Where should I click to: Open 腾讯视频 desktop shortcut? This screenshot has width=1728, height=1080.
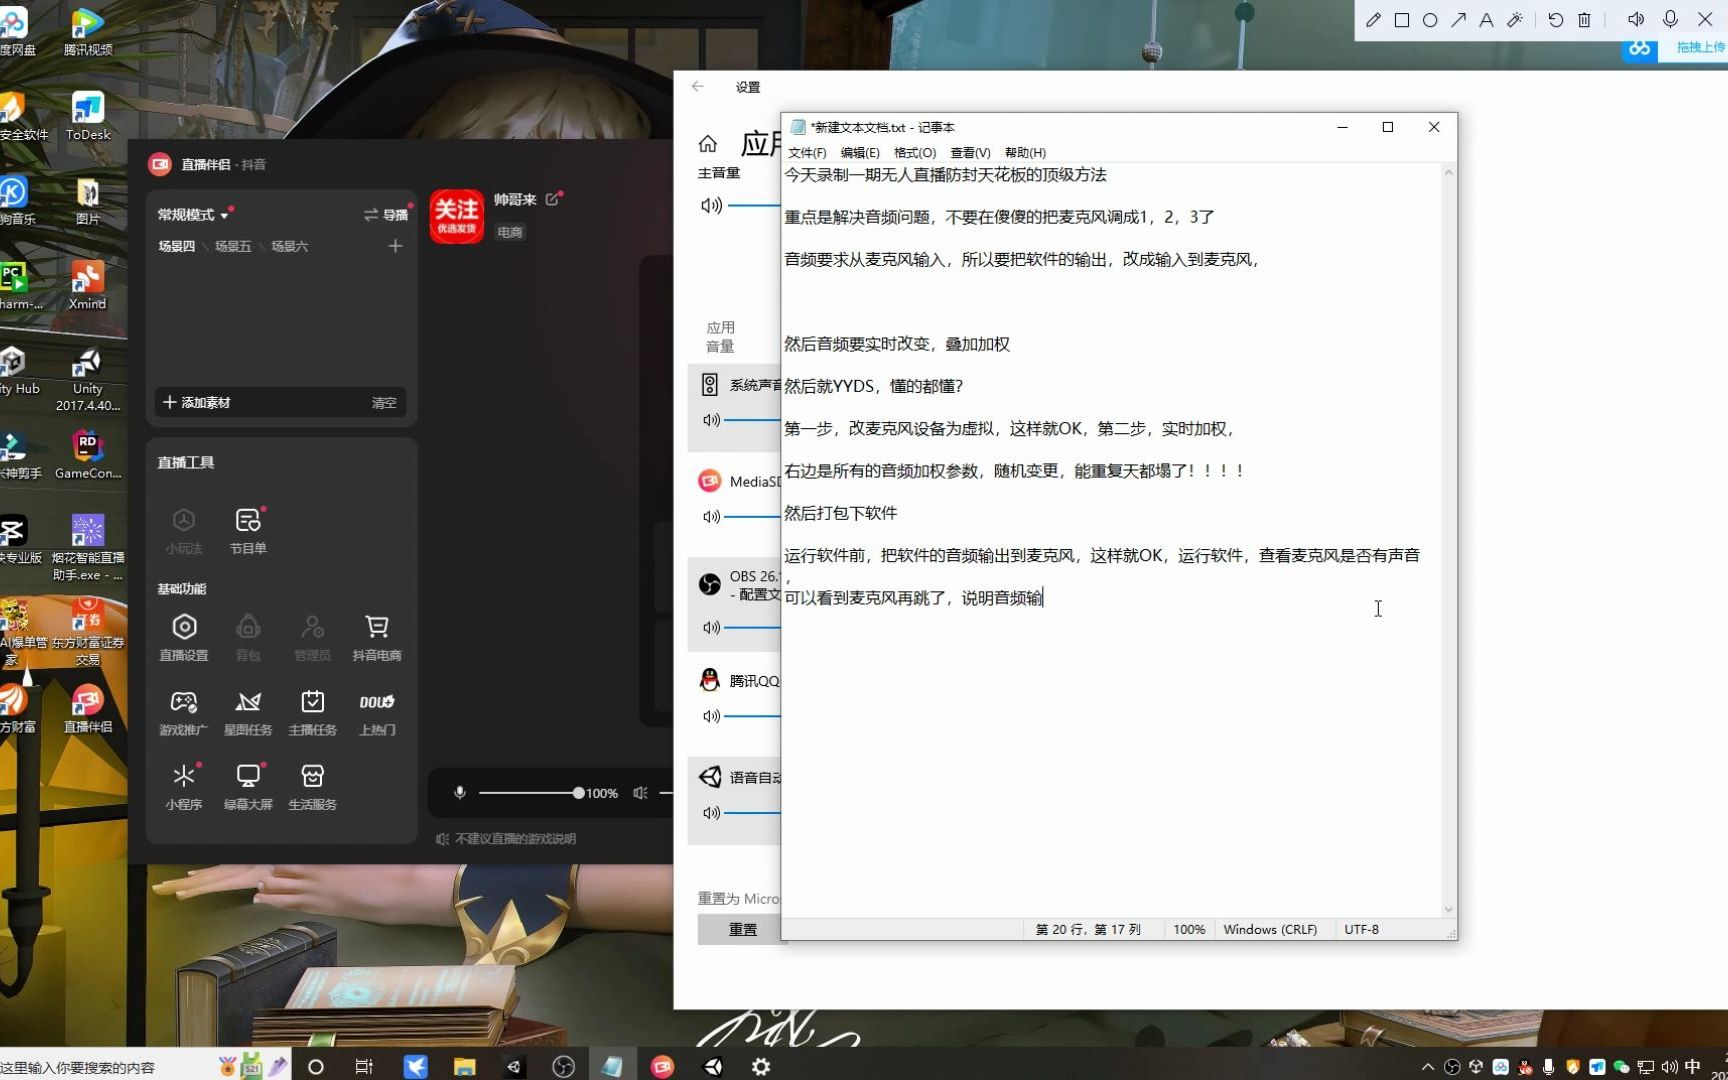(87, 31)
